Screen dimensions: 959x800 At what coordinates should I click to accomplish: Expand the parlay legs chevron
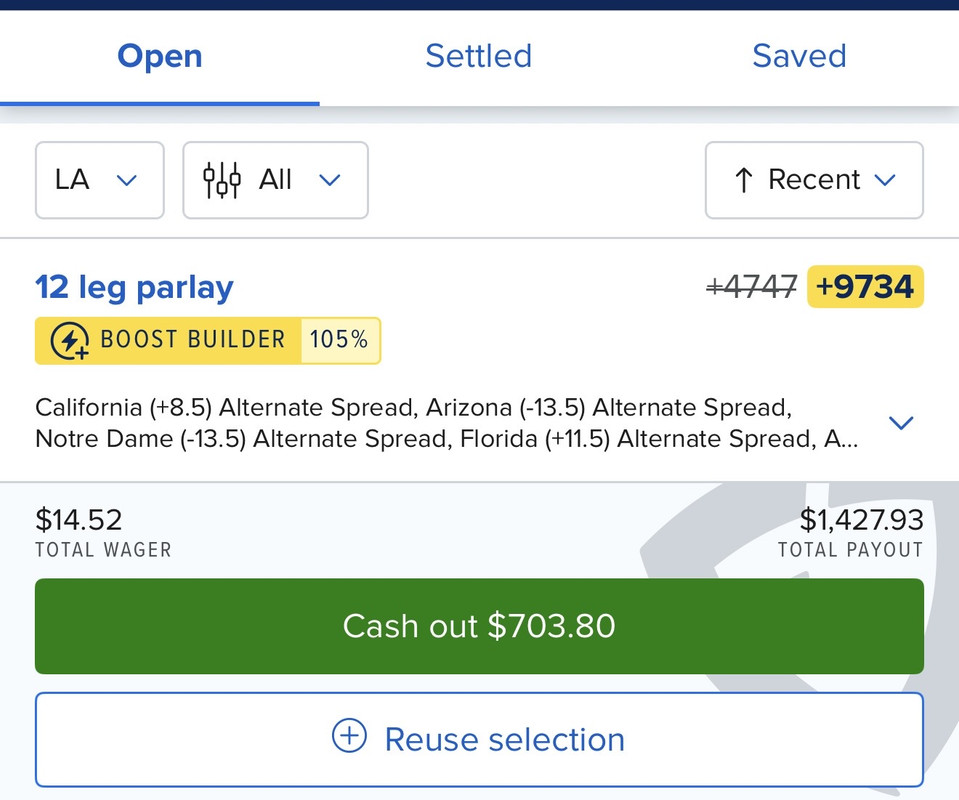(901, 423)
